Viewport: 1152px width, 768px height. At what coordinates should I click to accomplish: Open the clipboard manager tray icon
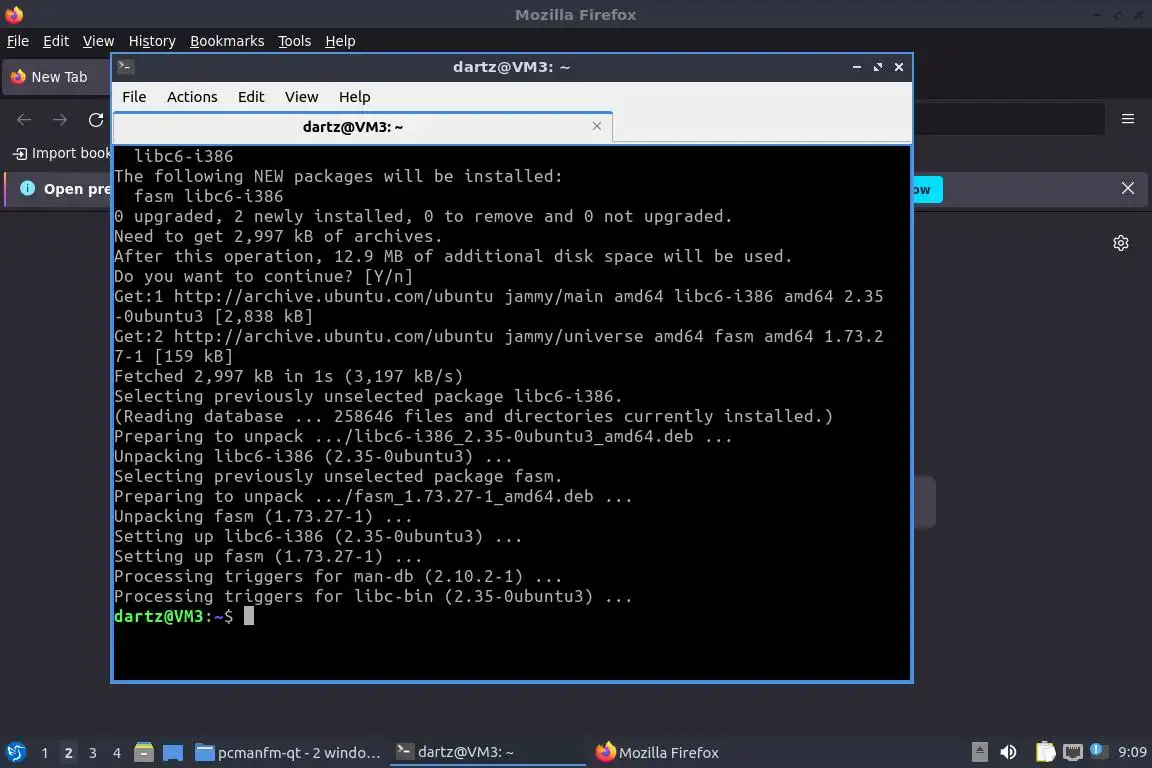1045,752
